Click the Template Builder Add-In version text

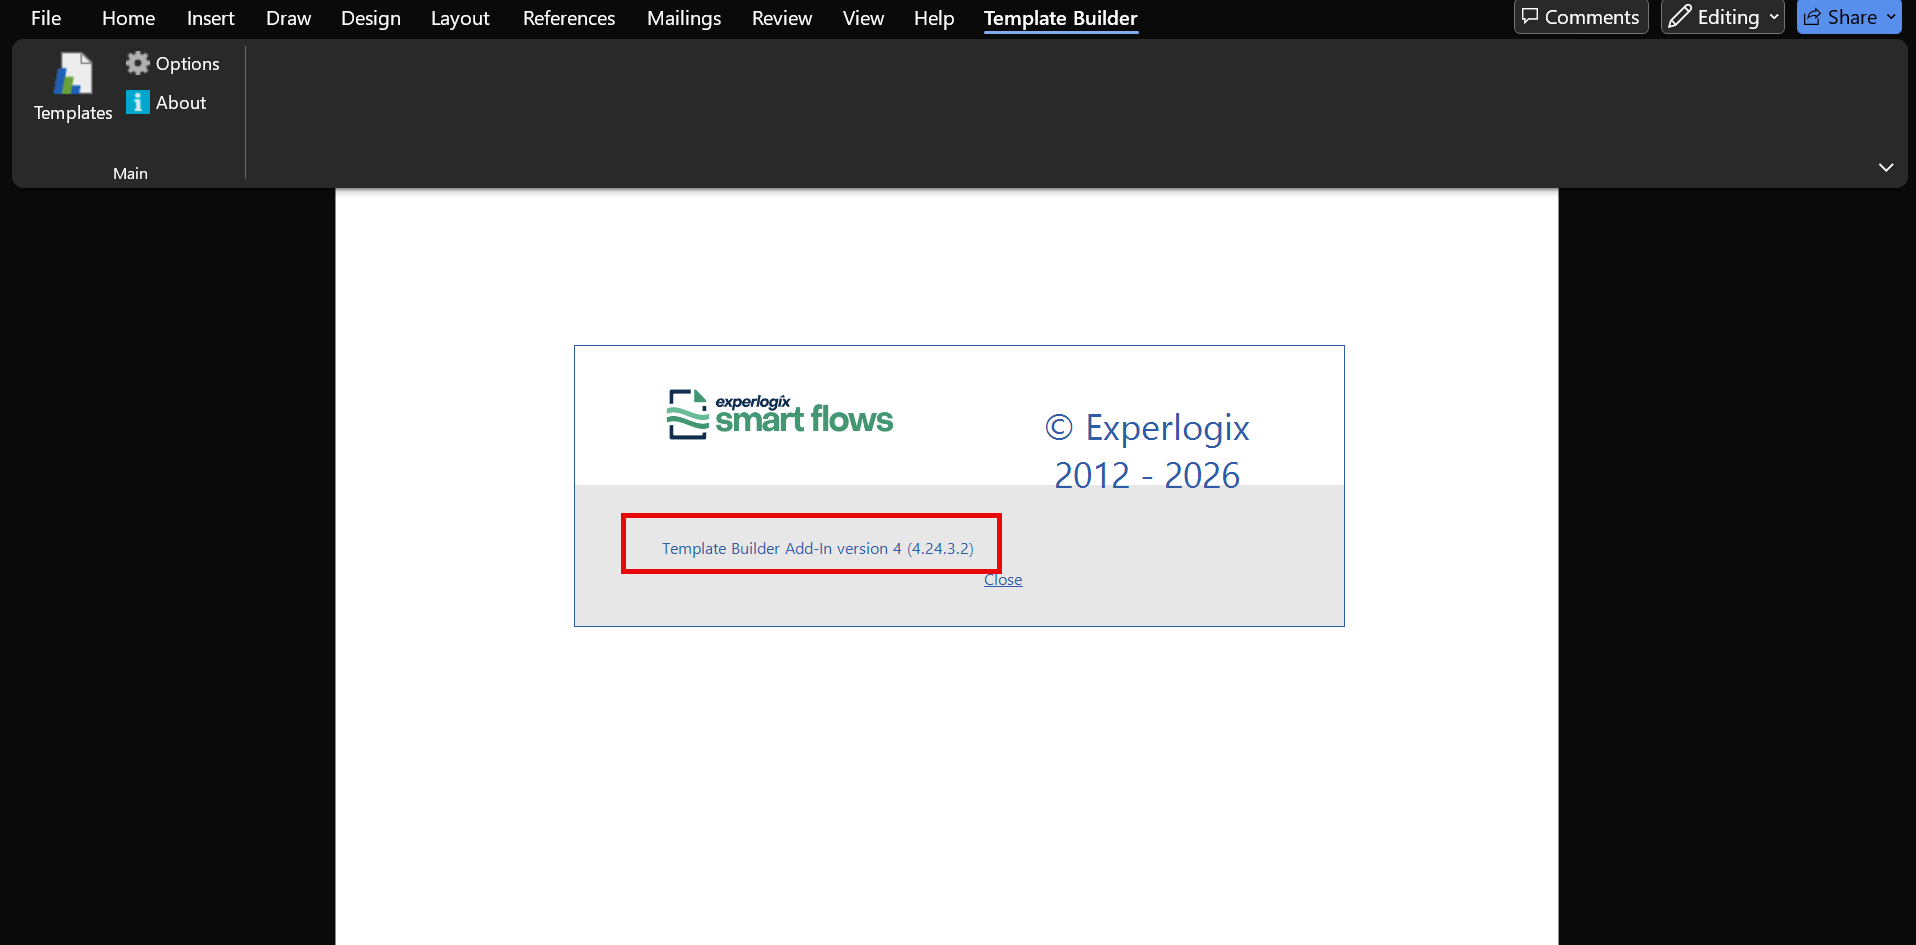[x=818, y=548]
